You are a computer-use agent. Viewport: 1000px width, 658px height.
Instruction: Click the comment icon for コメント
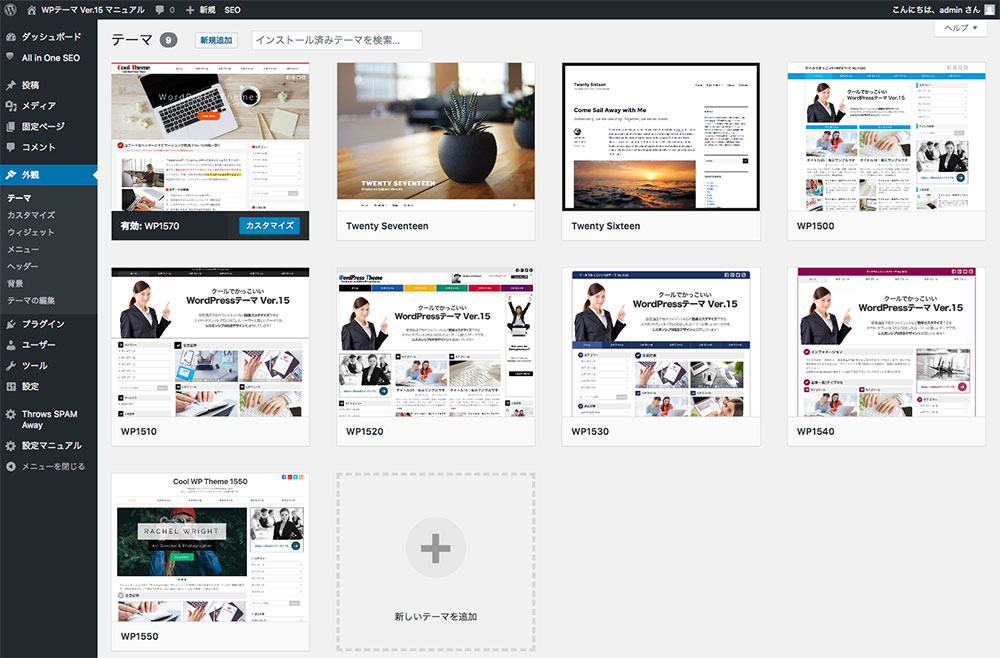(11, 147)
